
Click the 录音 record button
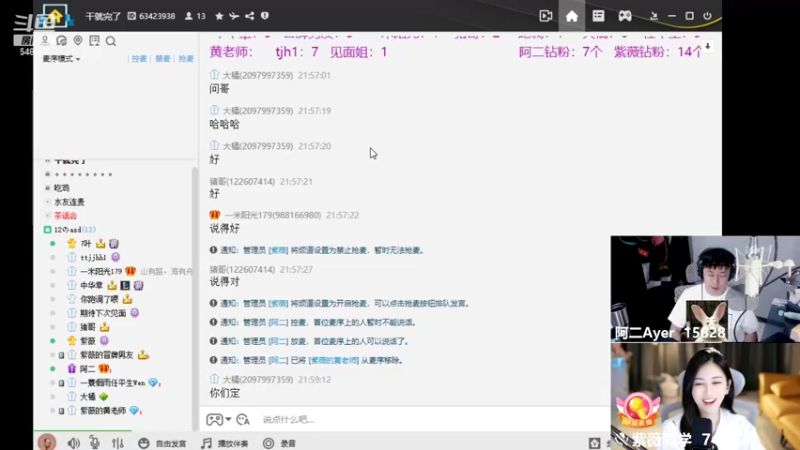pyautogui.click(x=279, y=443)
